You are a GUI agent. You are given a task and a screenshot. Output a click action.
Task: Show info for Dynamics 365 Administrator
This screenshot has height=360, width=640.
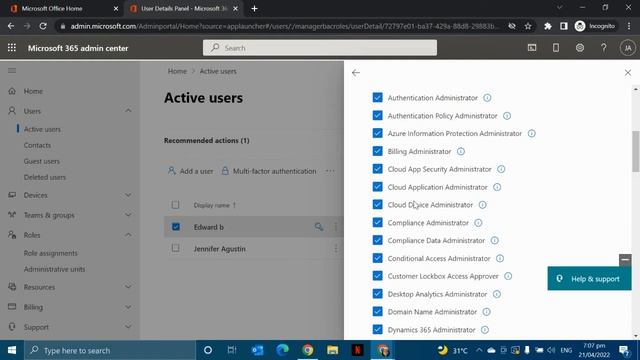(x=485, y=330)
